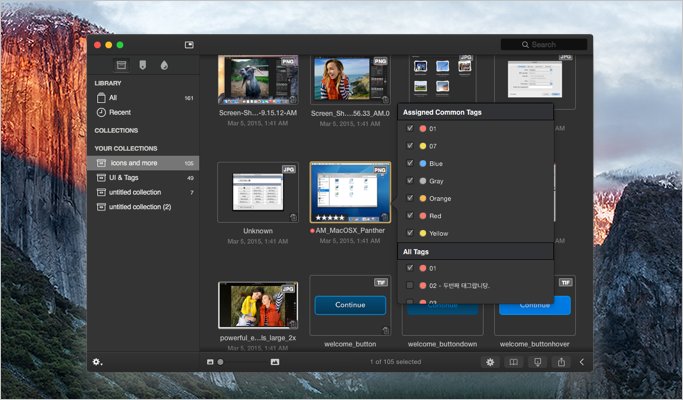Click the clipboard icon on powerful_e...ls_large_2x thumbnail
Viewport: 683px width, 400px height.
point(293,323)
